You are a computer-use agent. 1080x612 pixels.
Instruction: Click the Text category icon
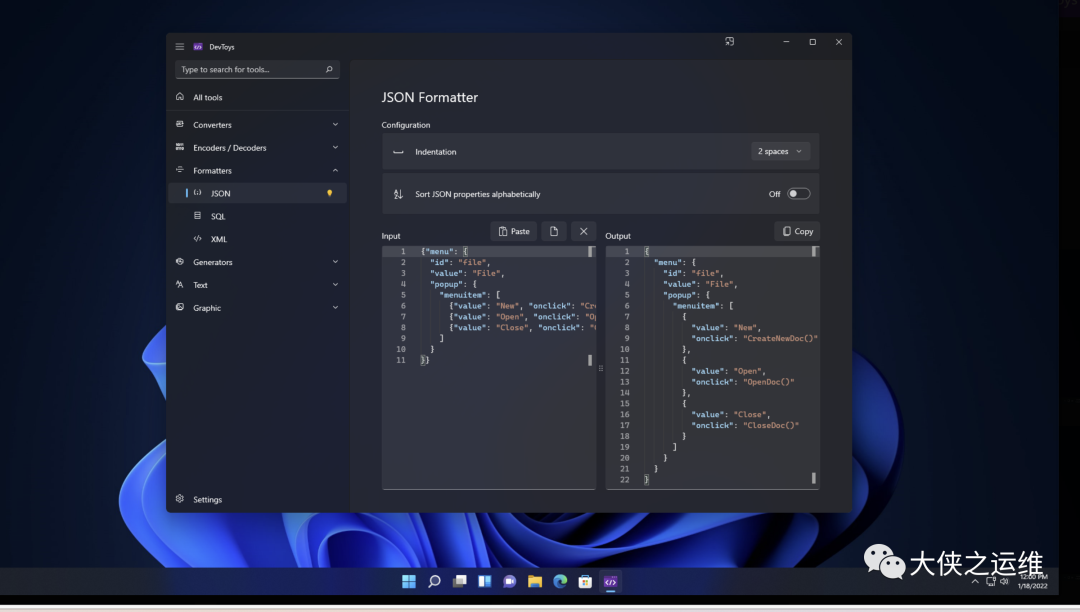(x=180, y=284)
